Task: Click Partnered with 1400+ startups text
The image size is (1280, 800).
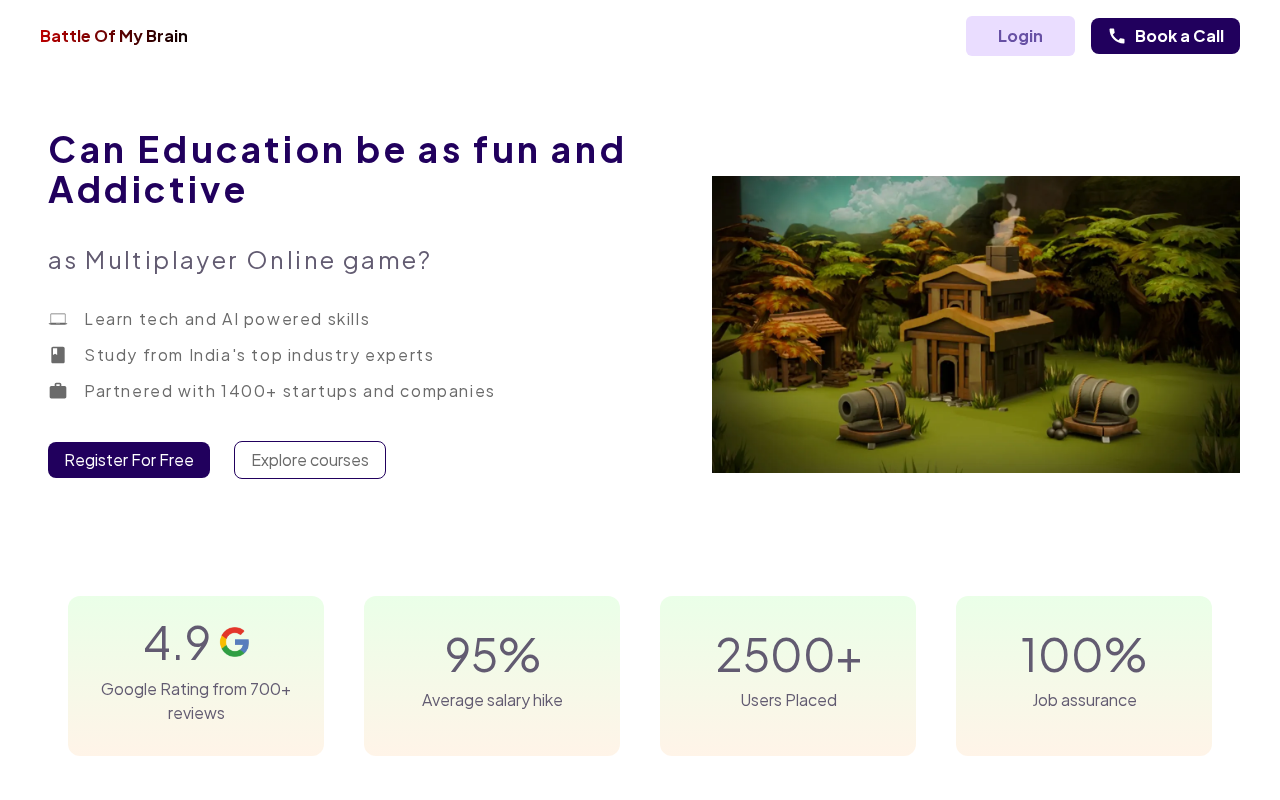Action: tap(289, 391)
